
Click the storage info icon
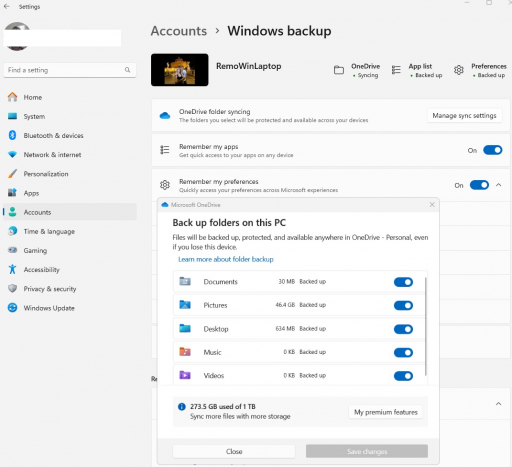pyautogui.click(x=182, y=407)
